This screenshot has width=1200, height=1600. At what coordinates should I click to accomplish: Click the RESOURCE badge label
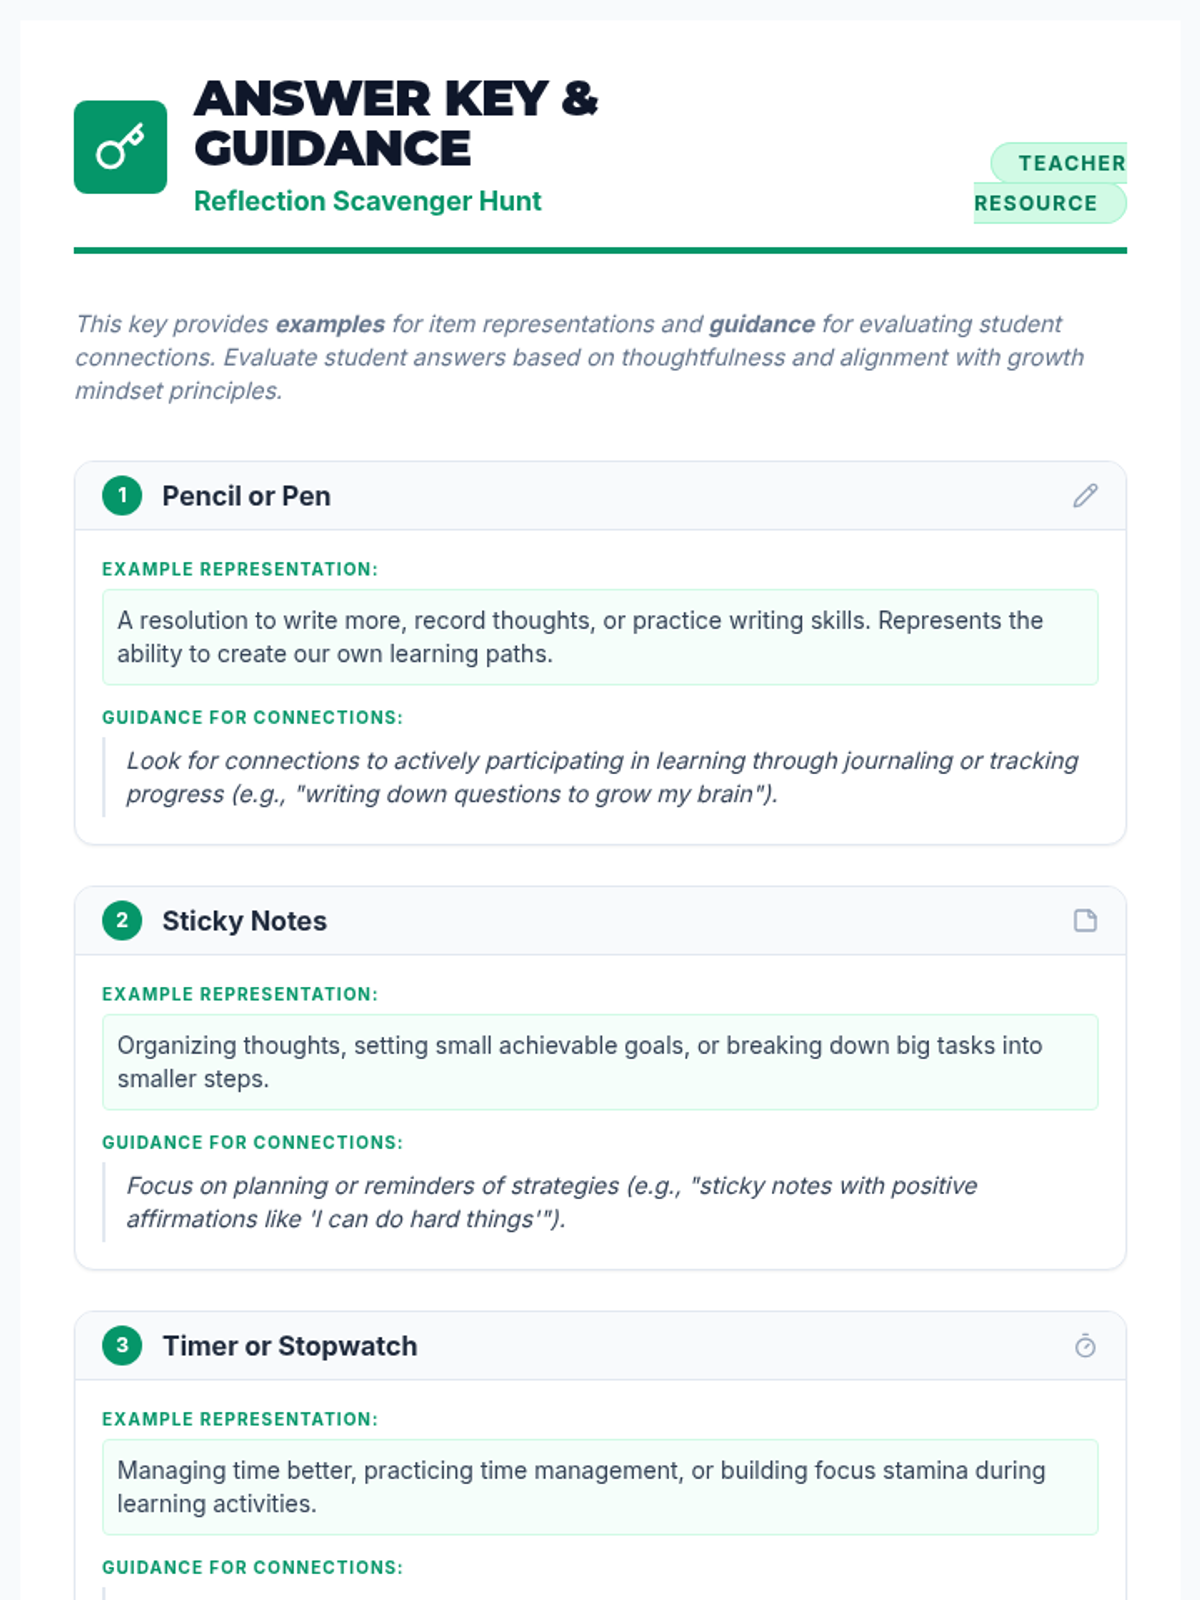pos(1036,203)
